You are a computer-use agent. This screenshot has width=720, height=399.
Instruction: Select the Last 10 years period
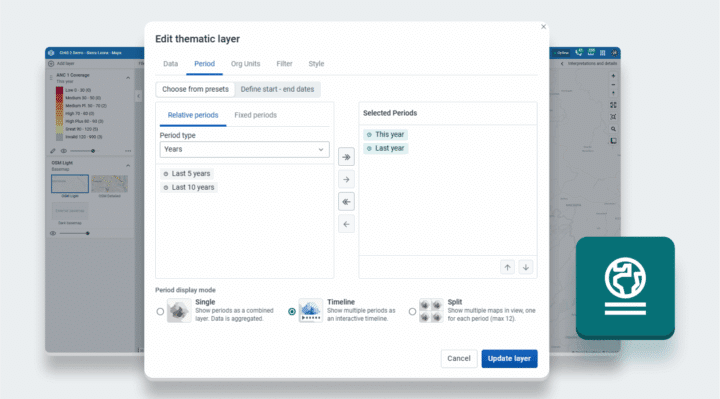tap(189, 187)
